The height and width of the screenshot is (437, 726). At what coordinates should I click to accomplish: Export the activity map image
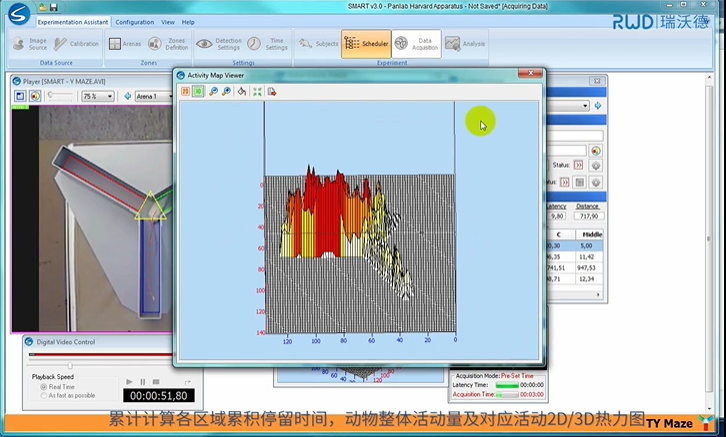[272, 92]
